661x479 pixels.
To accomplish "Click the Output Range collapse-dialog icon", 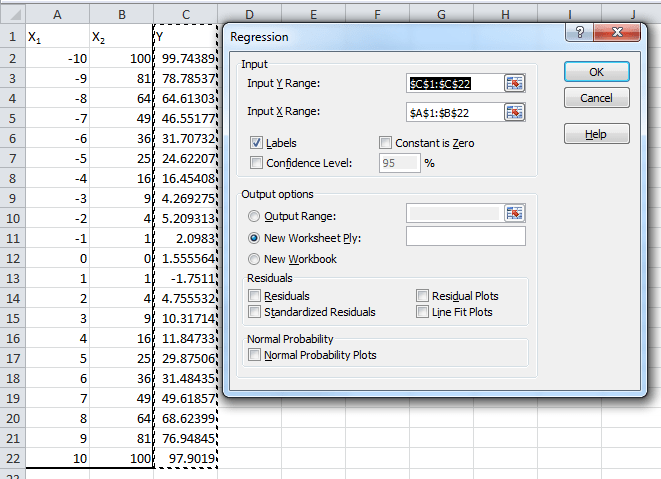I will pos(514,213).
